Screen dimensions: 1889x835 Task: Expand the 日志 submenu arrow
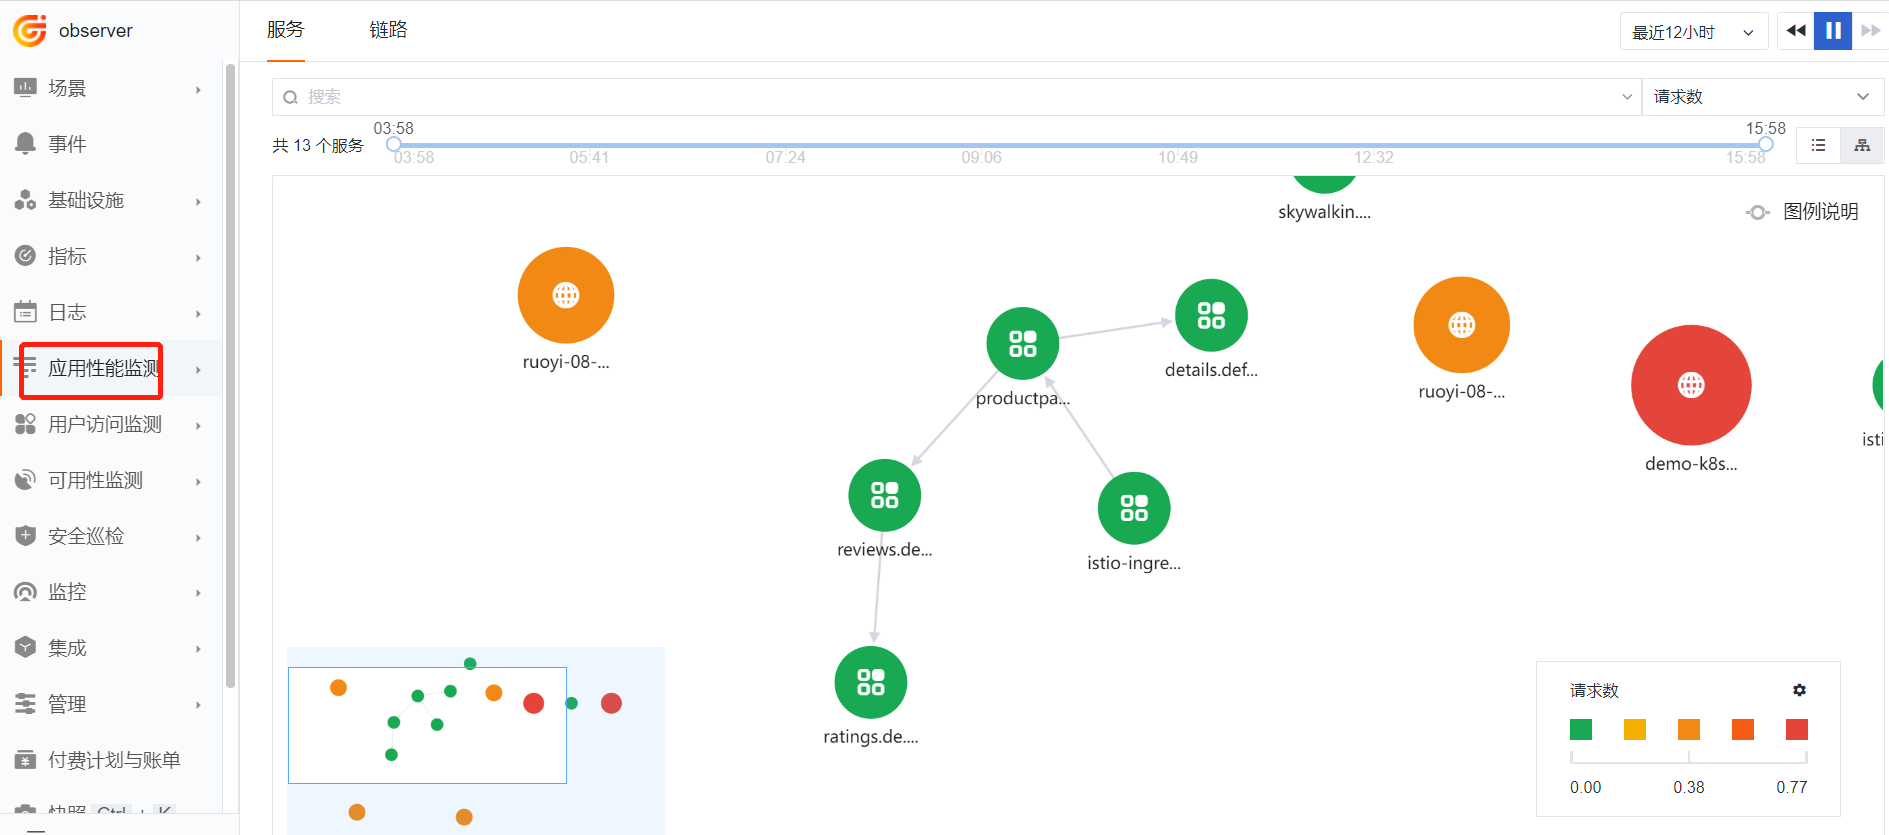198,314
